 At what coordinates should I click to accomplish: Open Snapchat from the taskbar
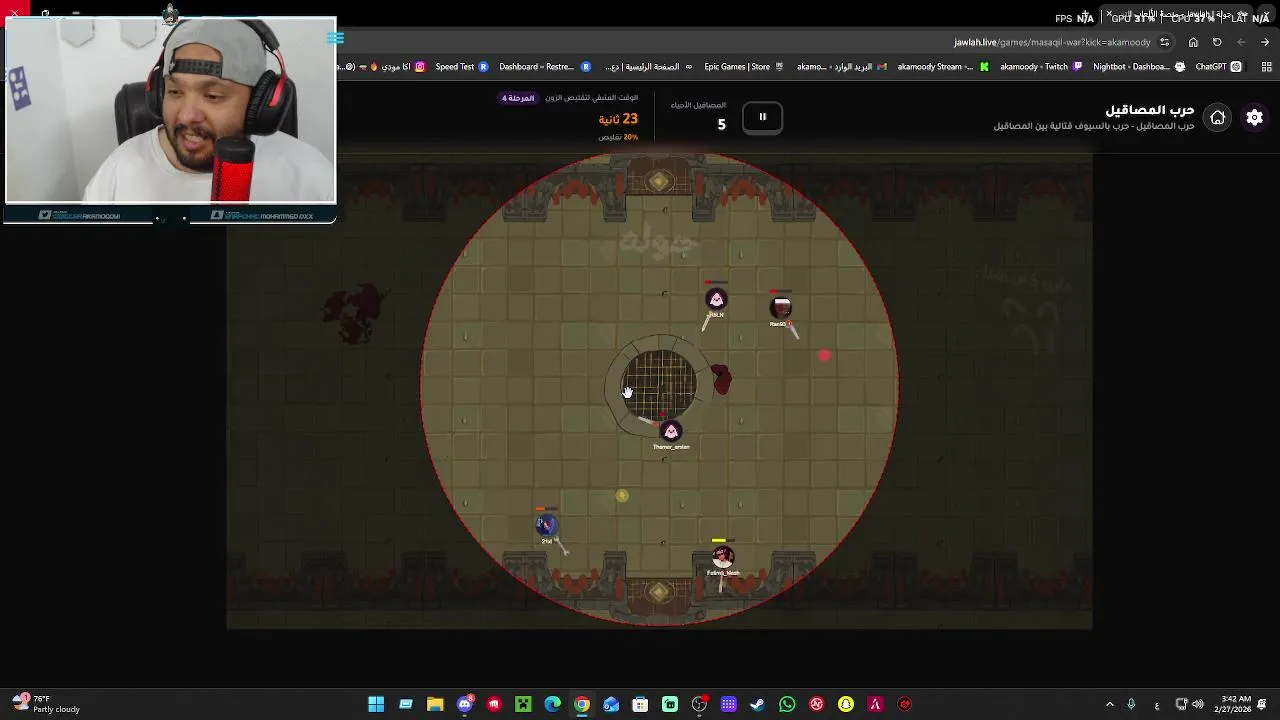click(x=846, y=704)
